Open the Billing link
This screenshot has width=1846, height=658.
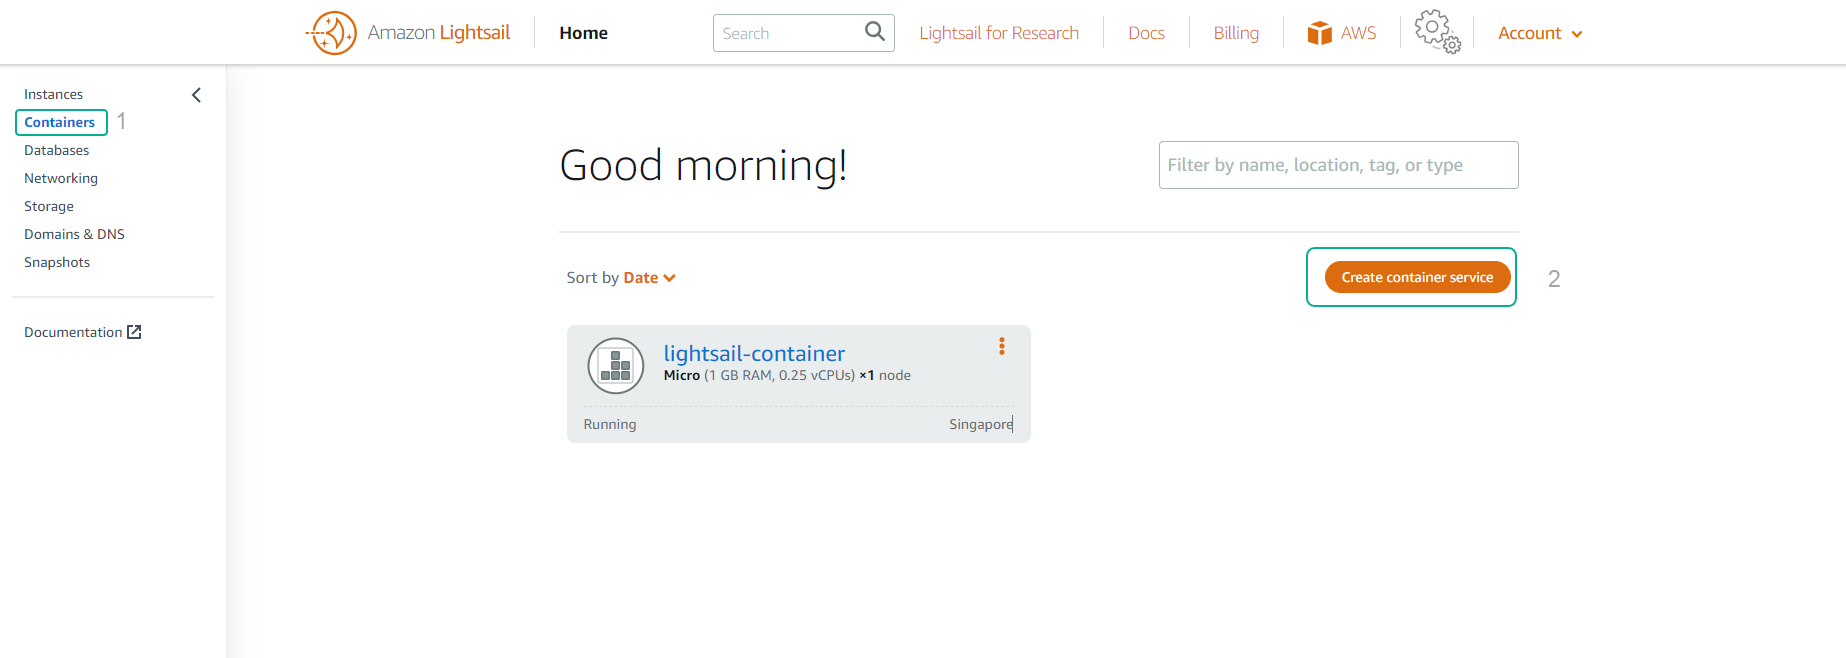pos(1236,33)
